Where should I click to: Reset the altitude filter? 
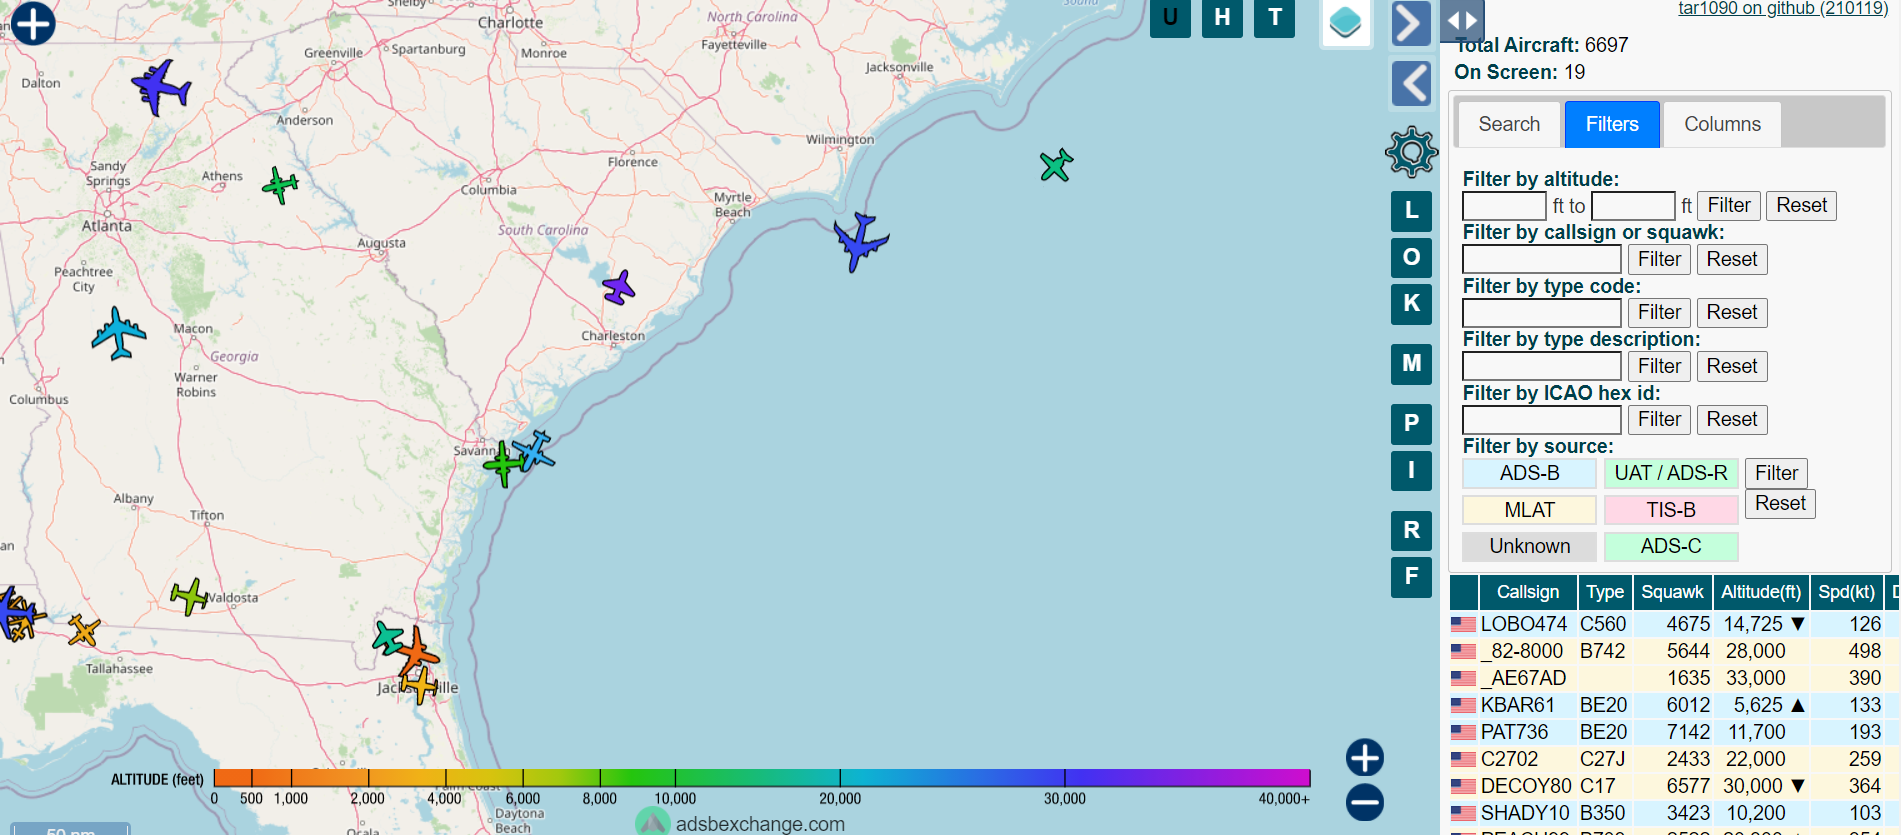(1801, 205)
